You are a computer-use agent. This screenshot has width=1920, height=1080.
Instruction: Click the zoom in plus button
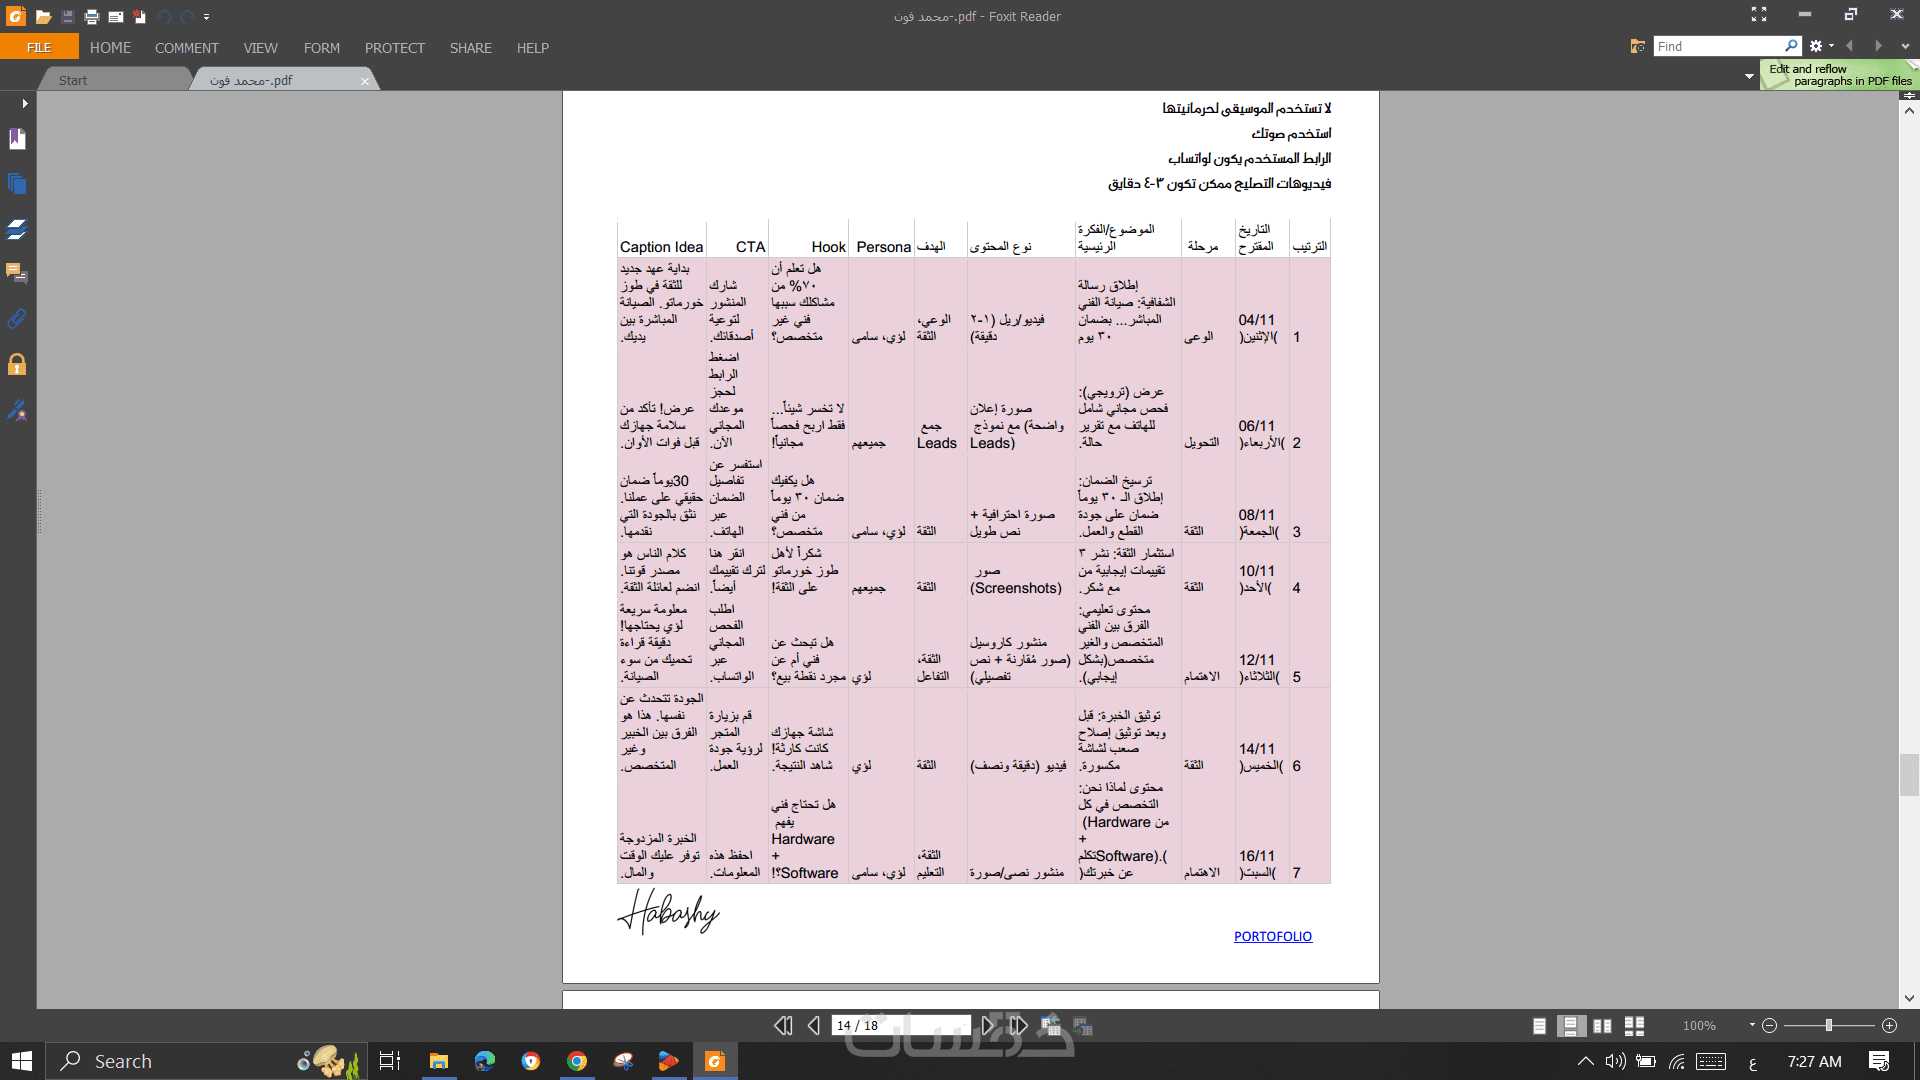1889,1025
